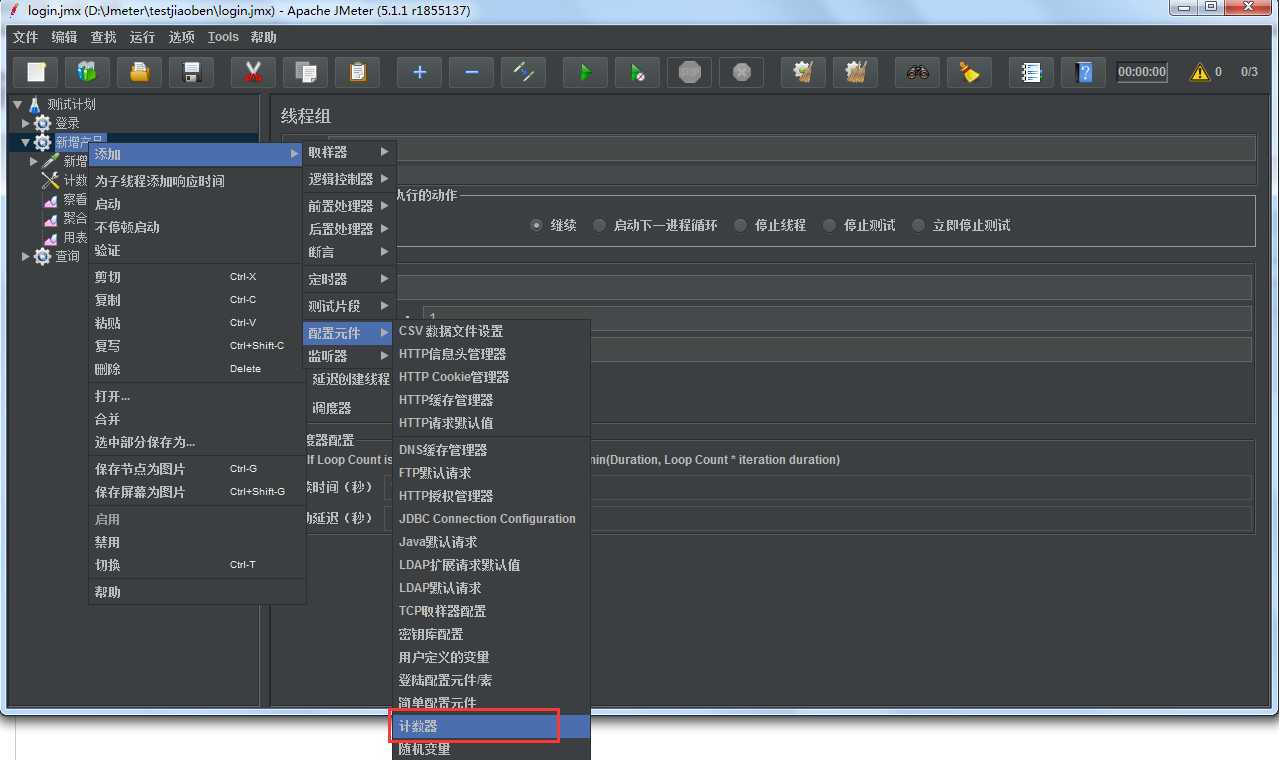
Task: Click the Help question mark icon
Action: tap(1083, 72)
